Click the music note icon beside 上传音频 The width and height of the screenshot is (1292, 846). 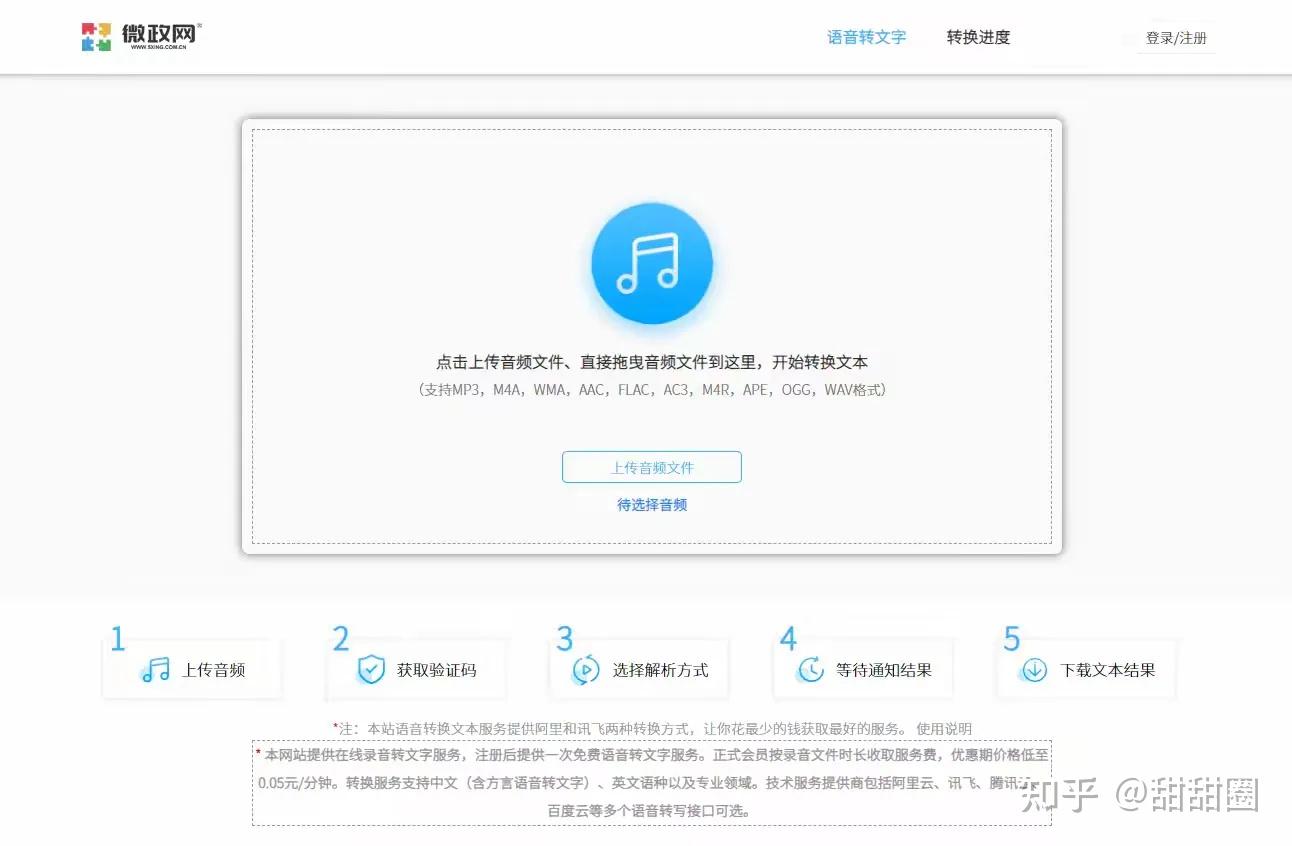coord(156,670)
